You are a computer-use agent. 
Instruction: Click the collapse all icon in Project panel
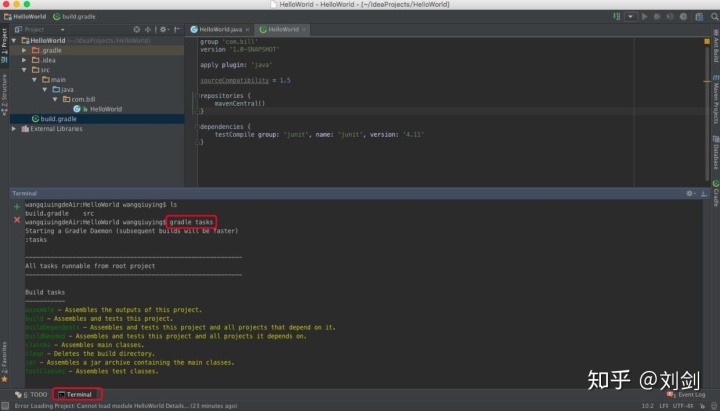click(x=148, y=29)
